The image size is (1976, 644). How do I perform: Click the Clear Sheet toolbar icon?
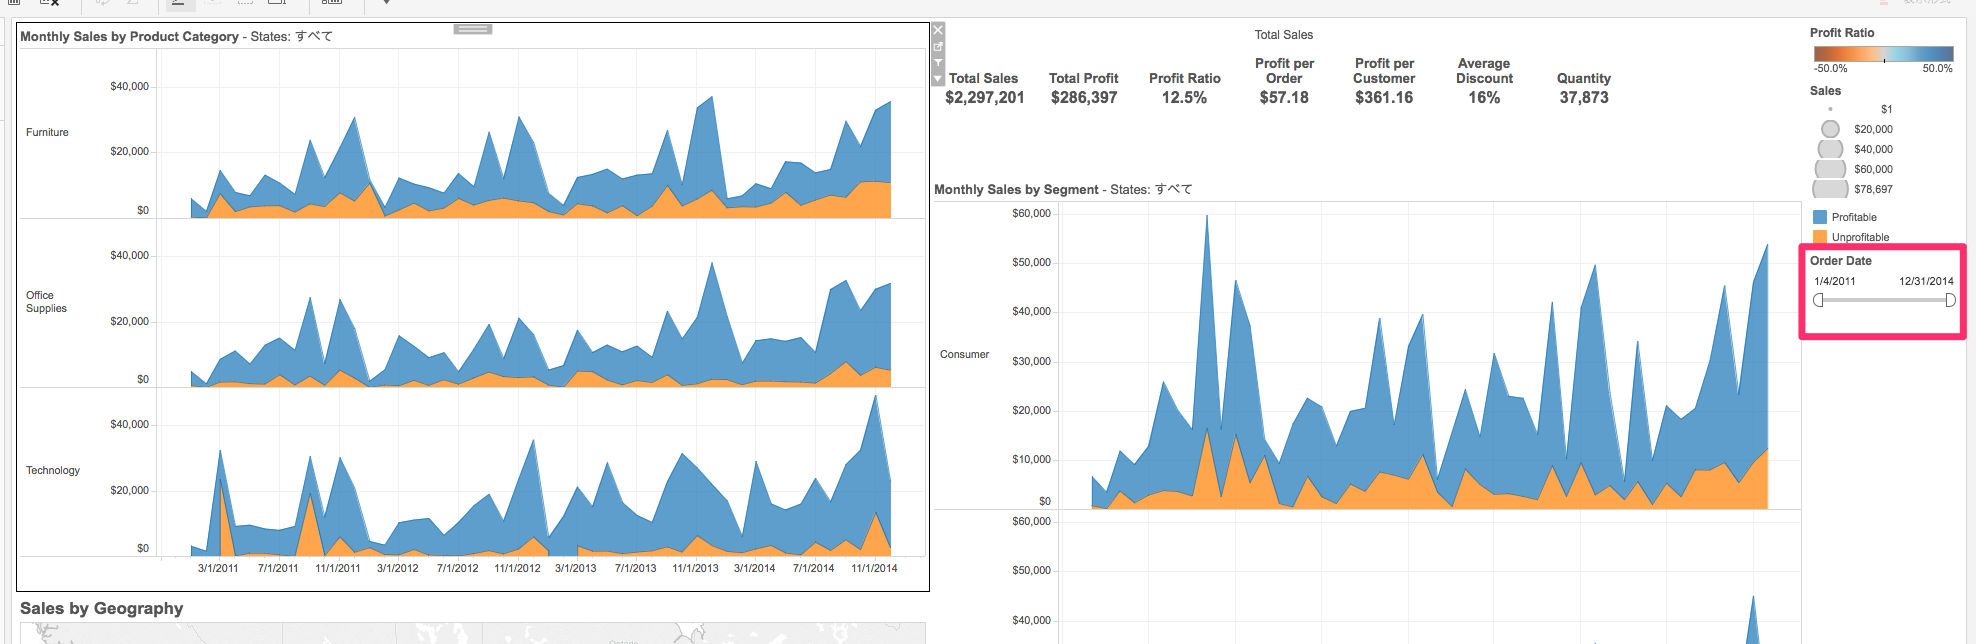48,3
